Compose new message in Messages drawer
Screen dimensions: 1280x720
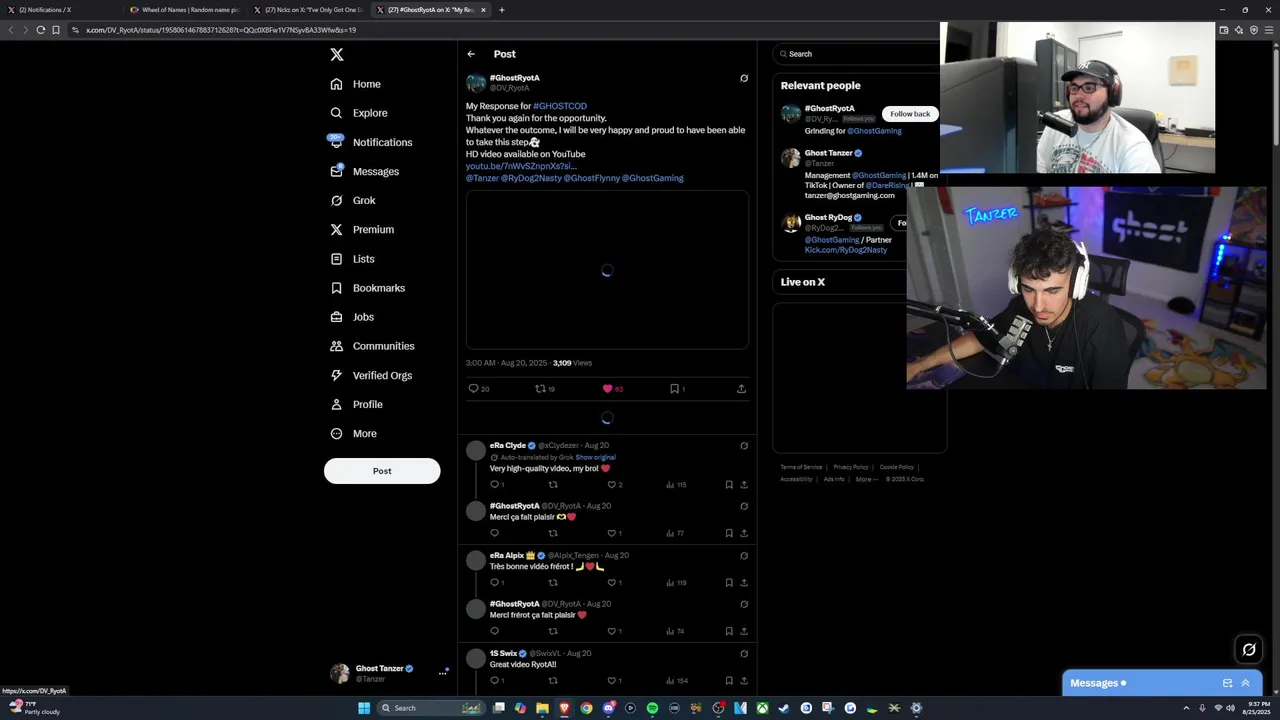tap(1227, 683)
